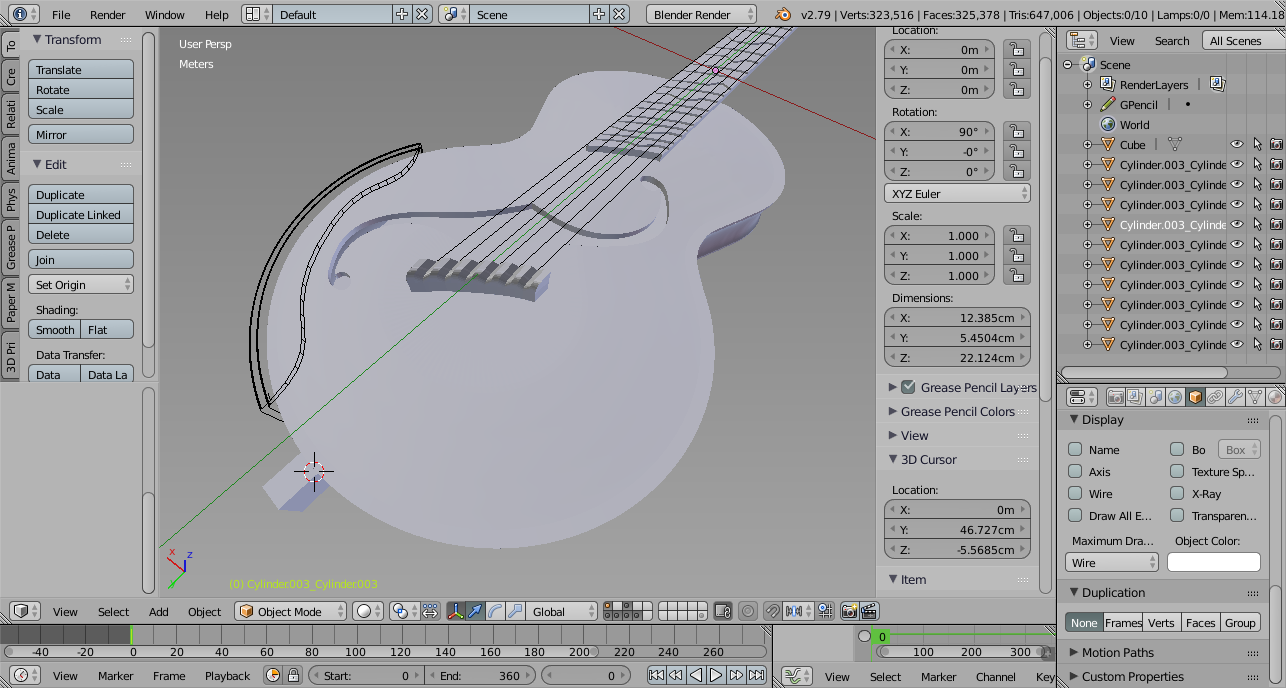Open the Modifiers wrench properties tab
Viewport: 1286px width, 688px height.
click(1235, 397)
